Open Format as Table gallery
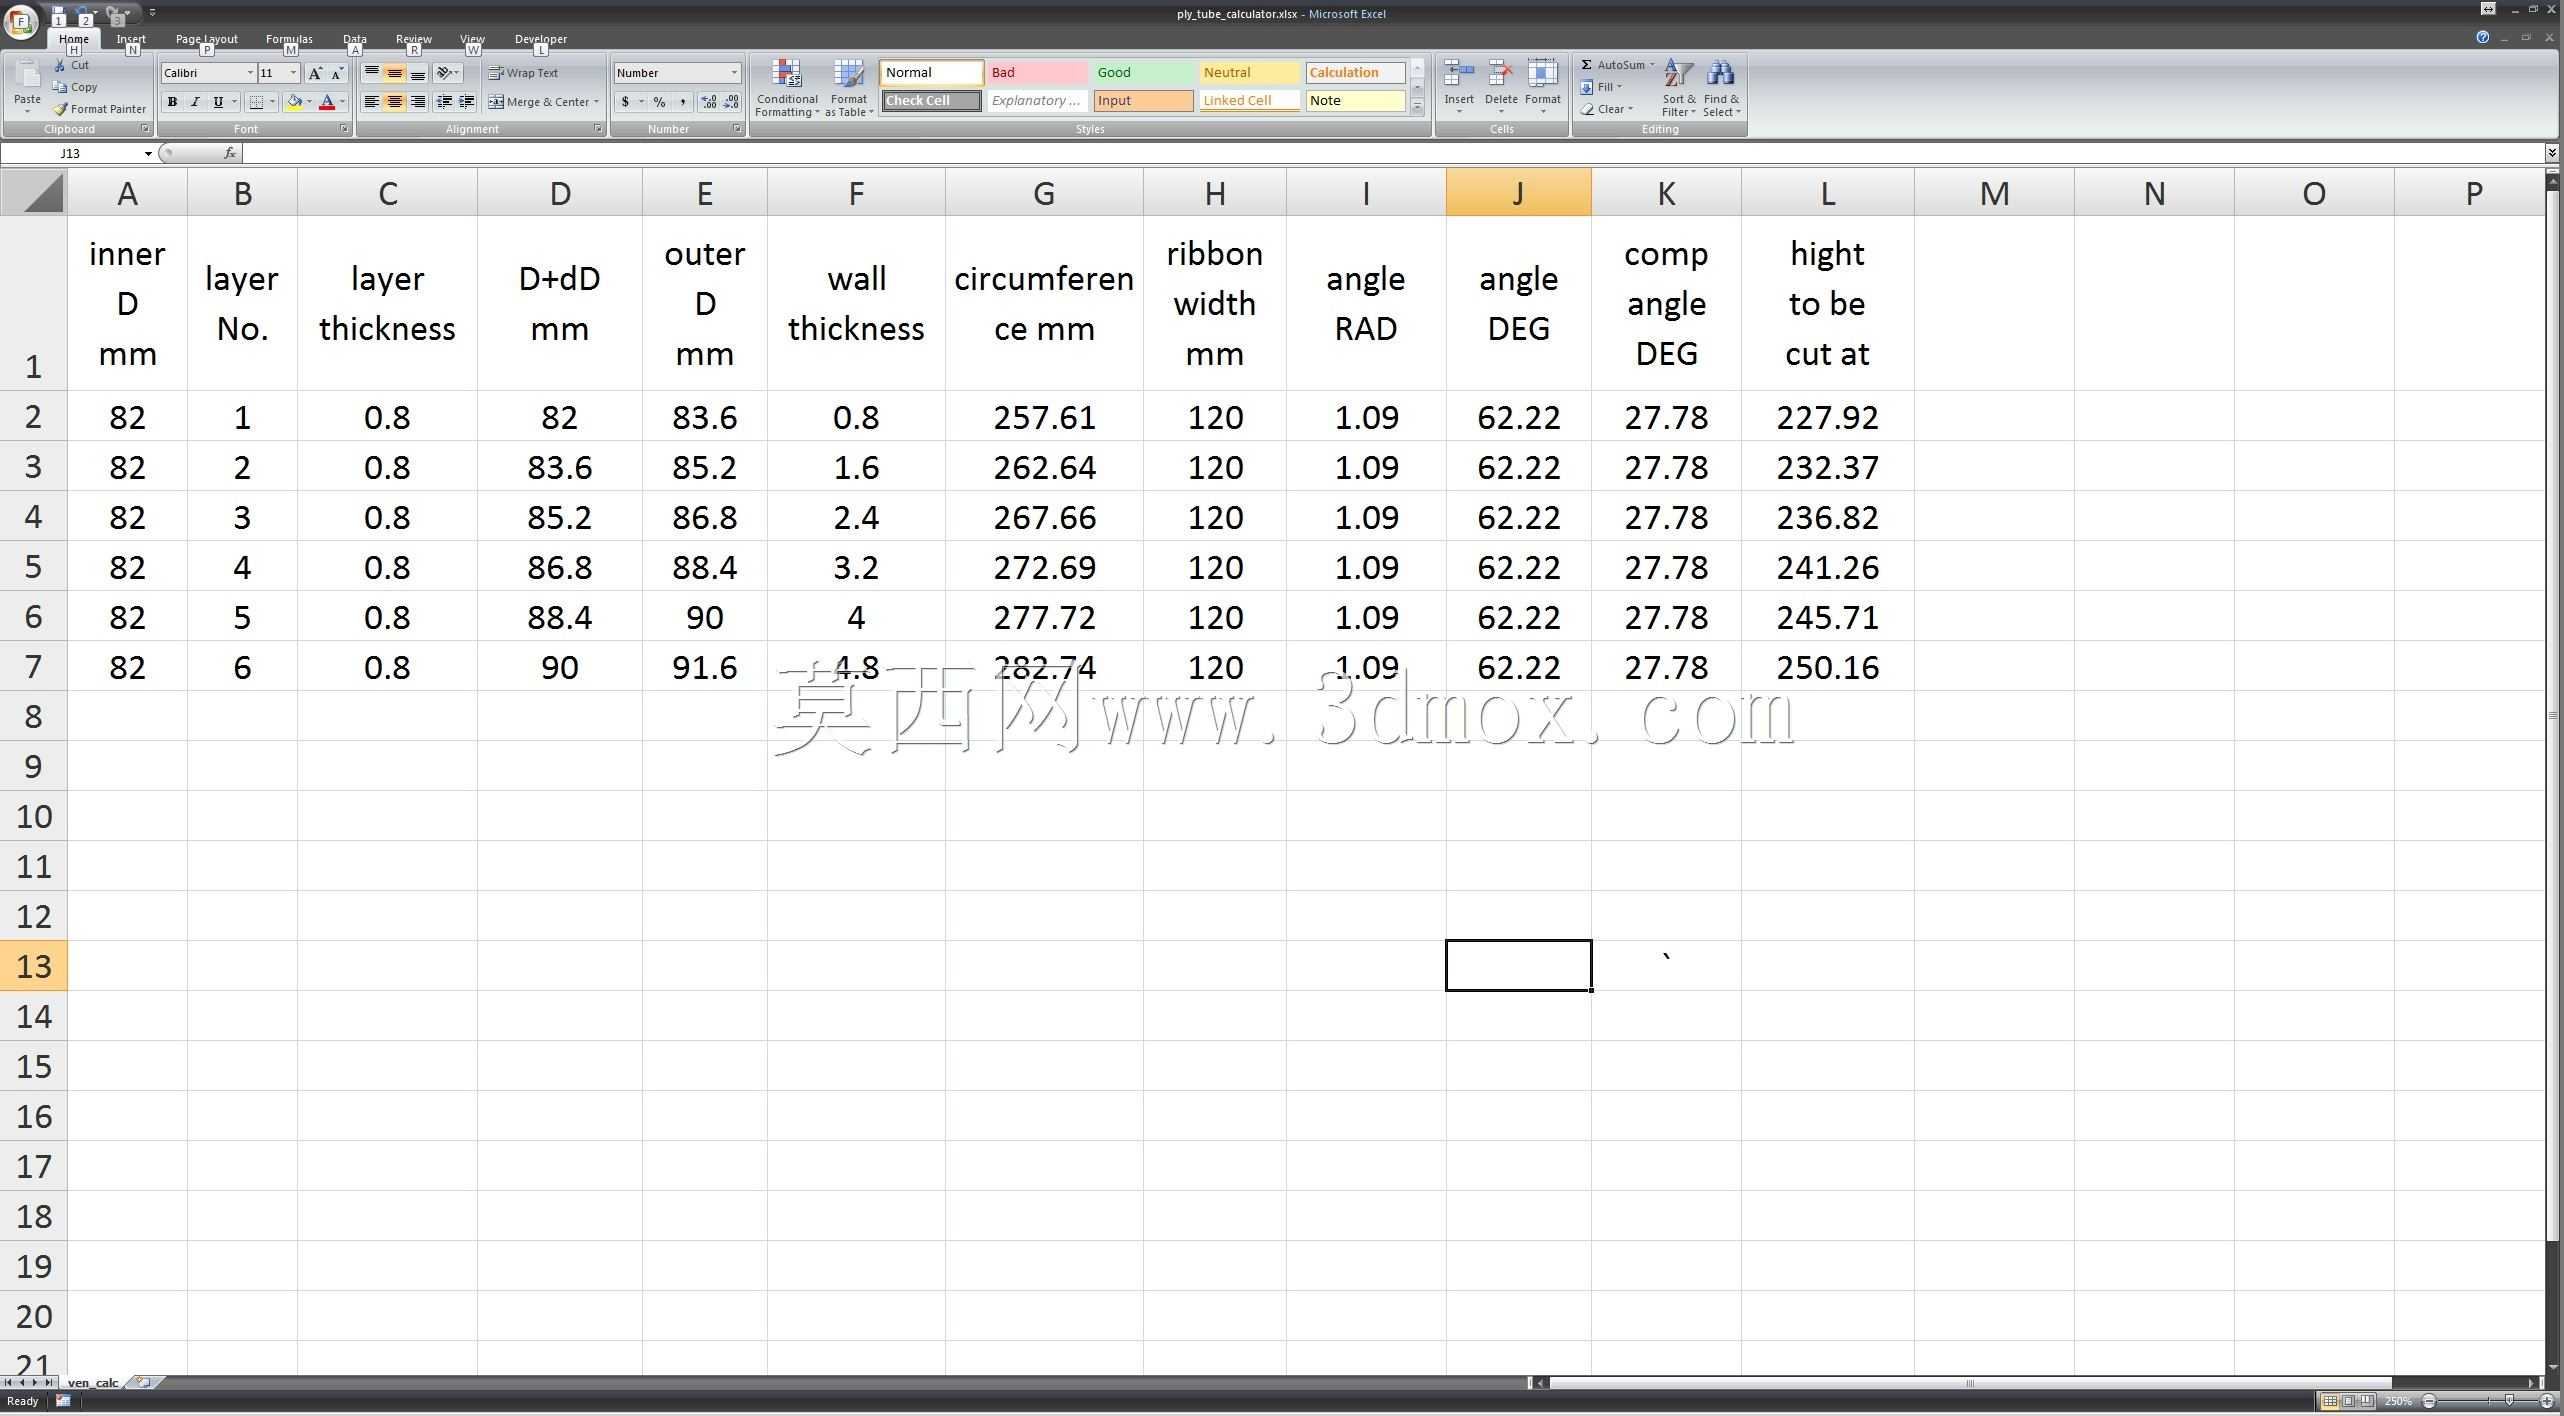The height and width of the screenshot is (1416, 2564). 849,88
